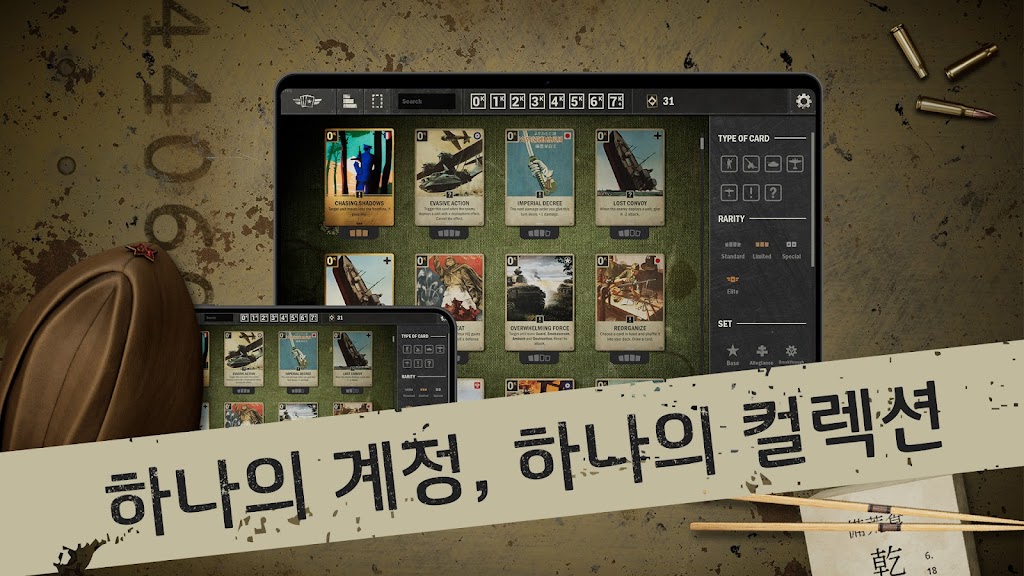Open Lost Convoy card on the phone

tap(352, 359)
